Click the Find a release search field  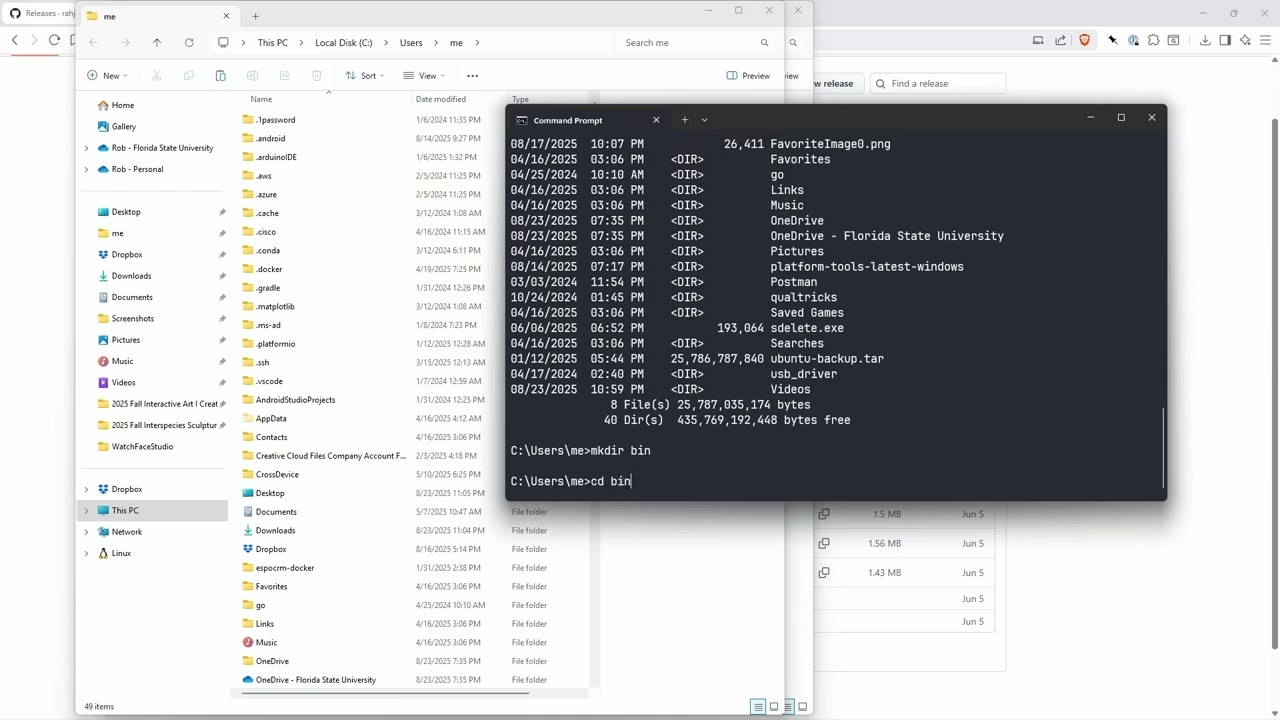938,83
